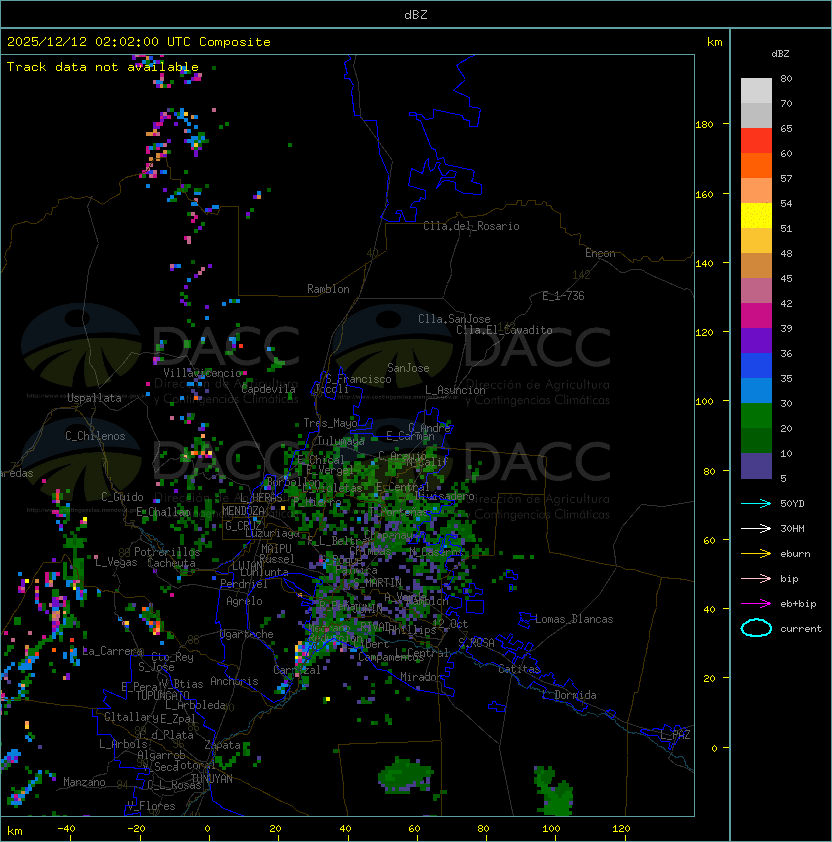Screen dimensions: 832x842
Task: Select the red swatch between 65 and 60
Action: tap(756, 141)
